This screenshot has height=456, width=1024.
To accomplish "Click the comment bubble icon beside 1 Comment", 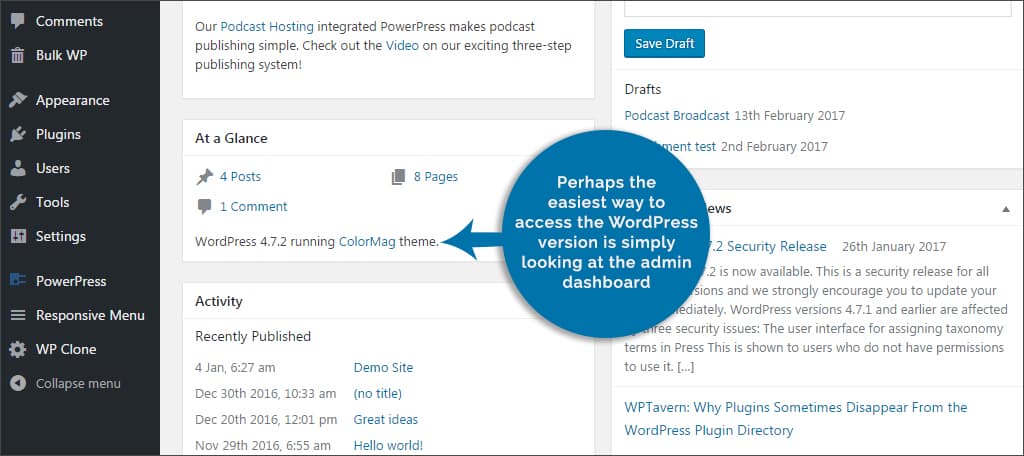I will (204, 207).
